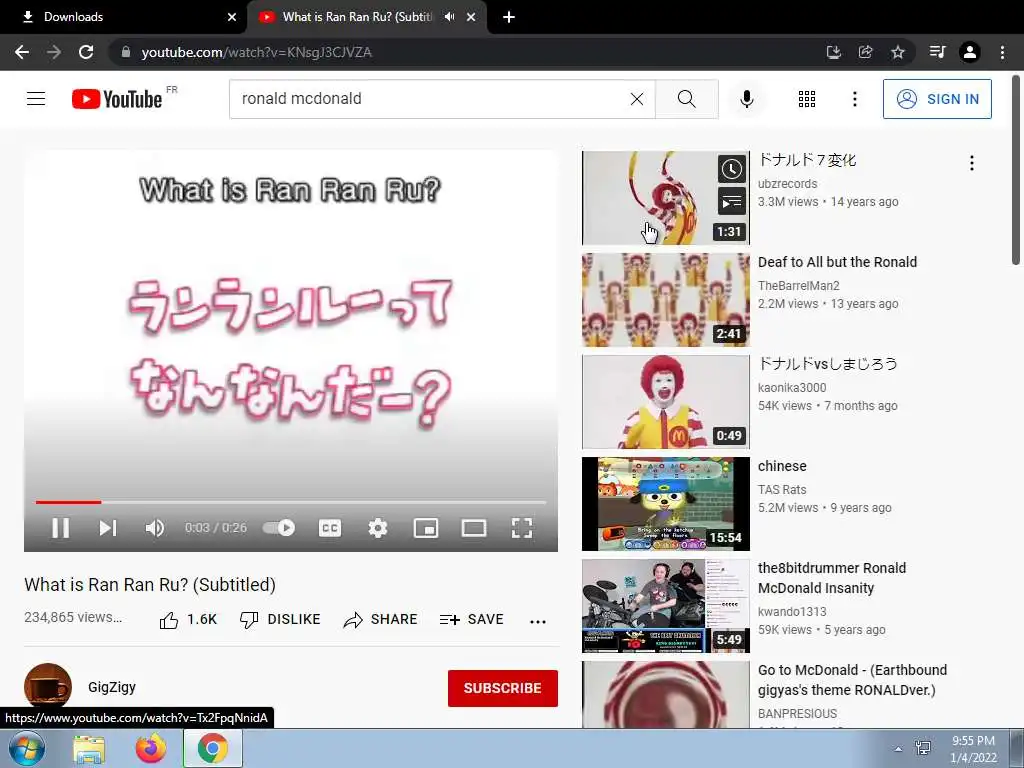
Task: Switch to theater mode view
Action: (x=473, y=528)
